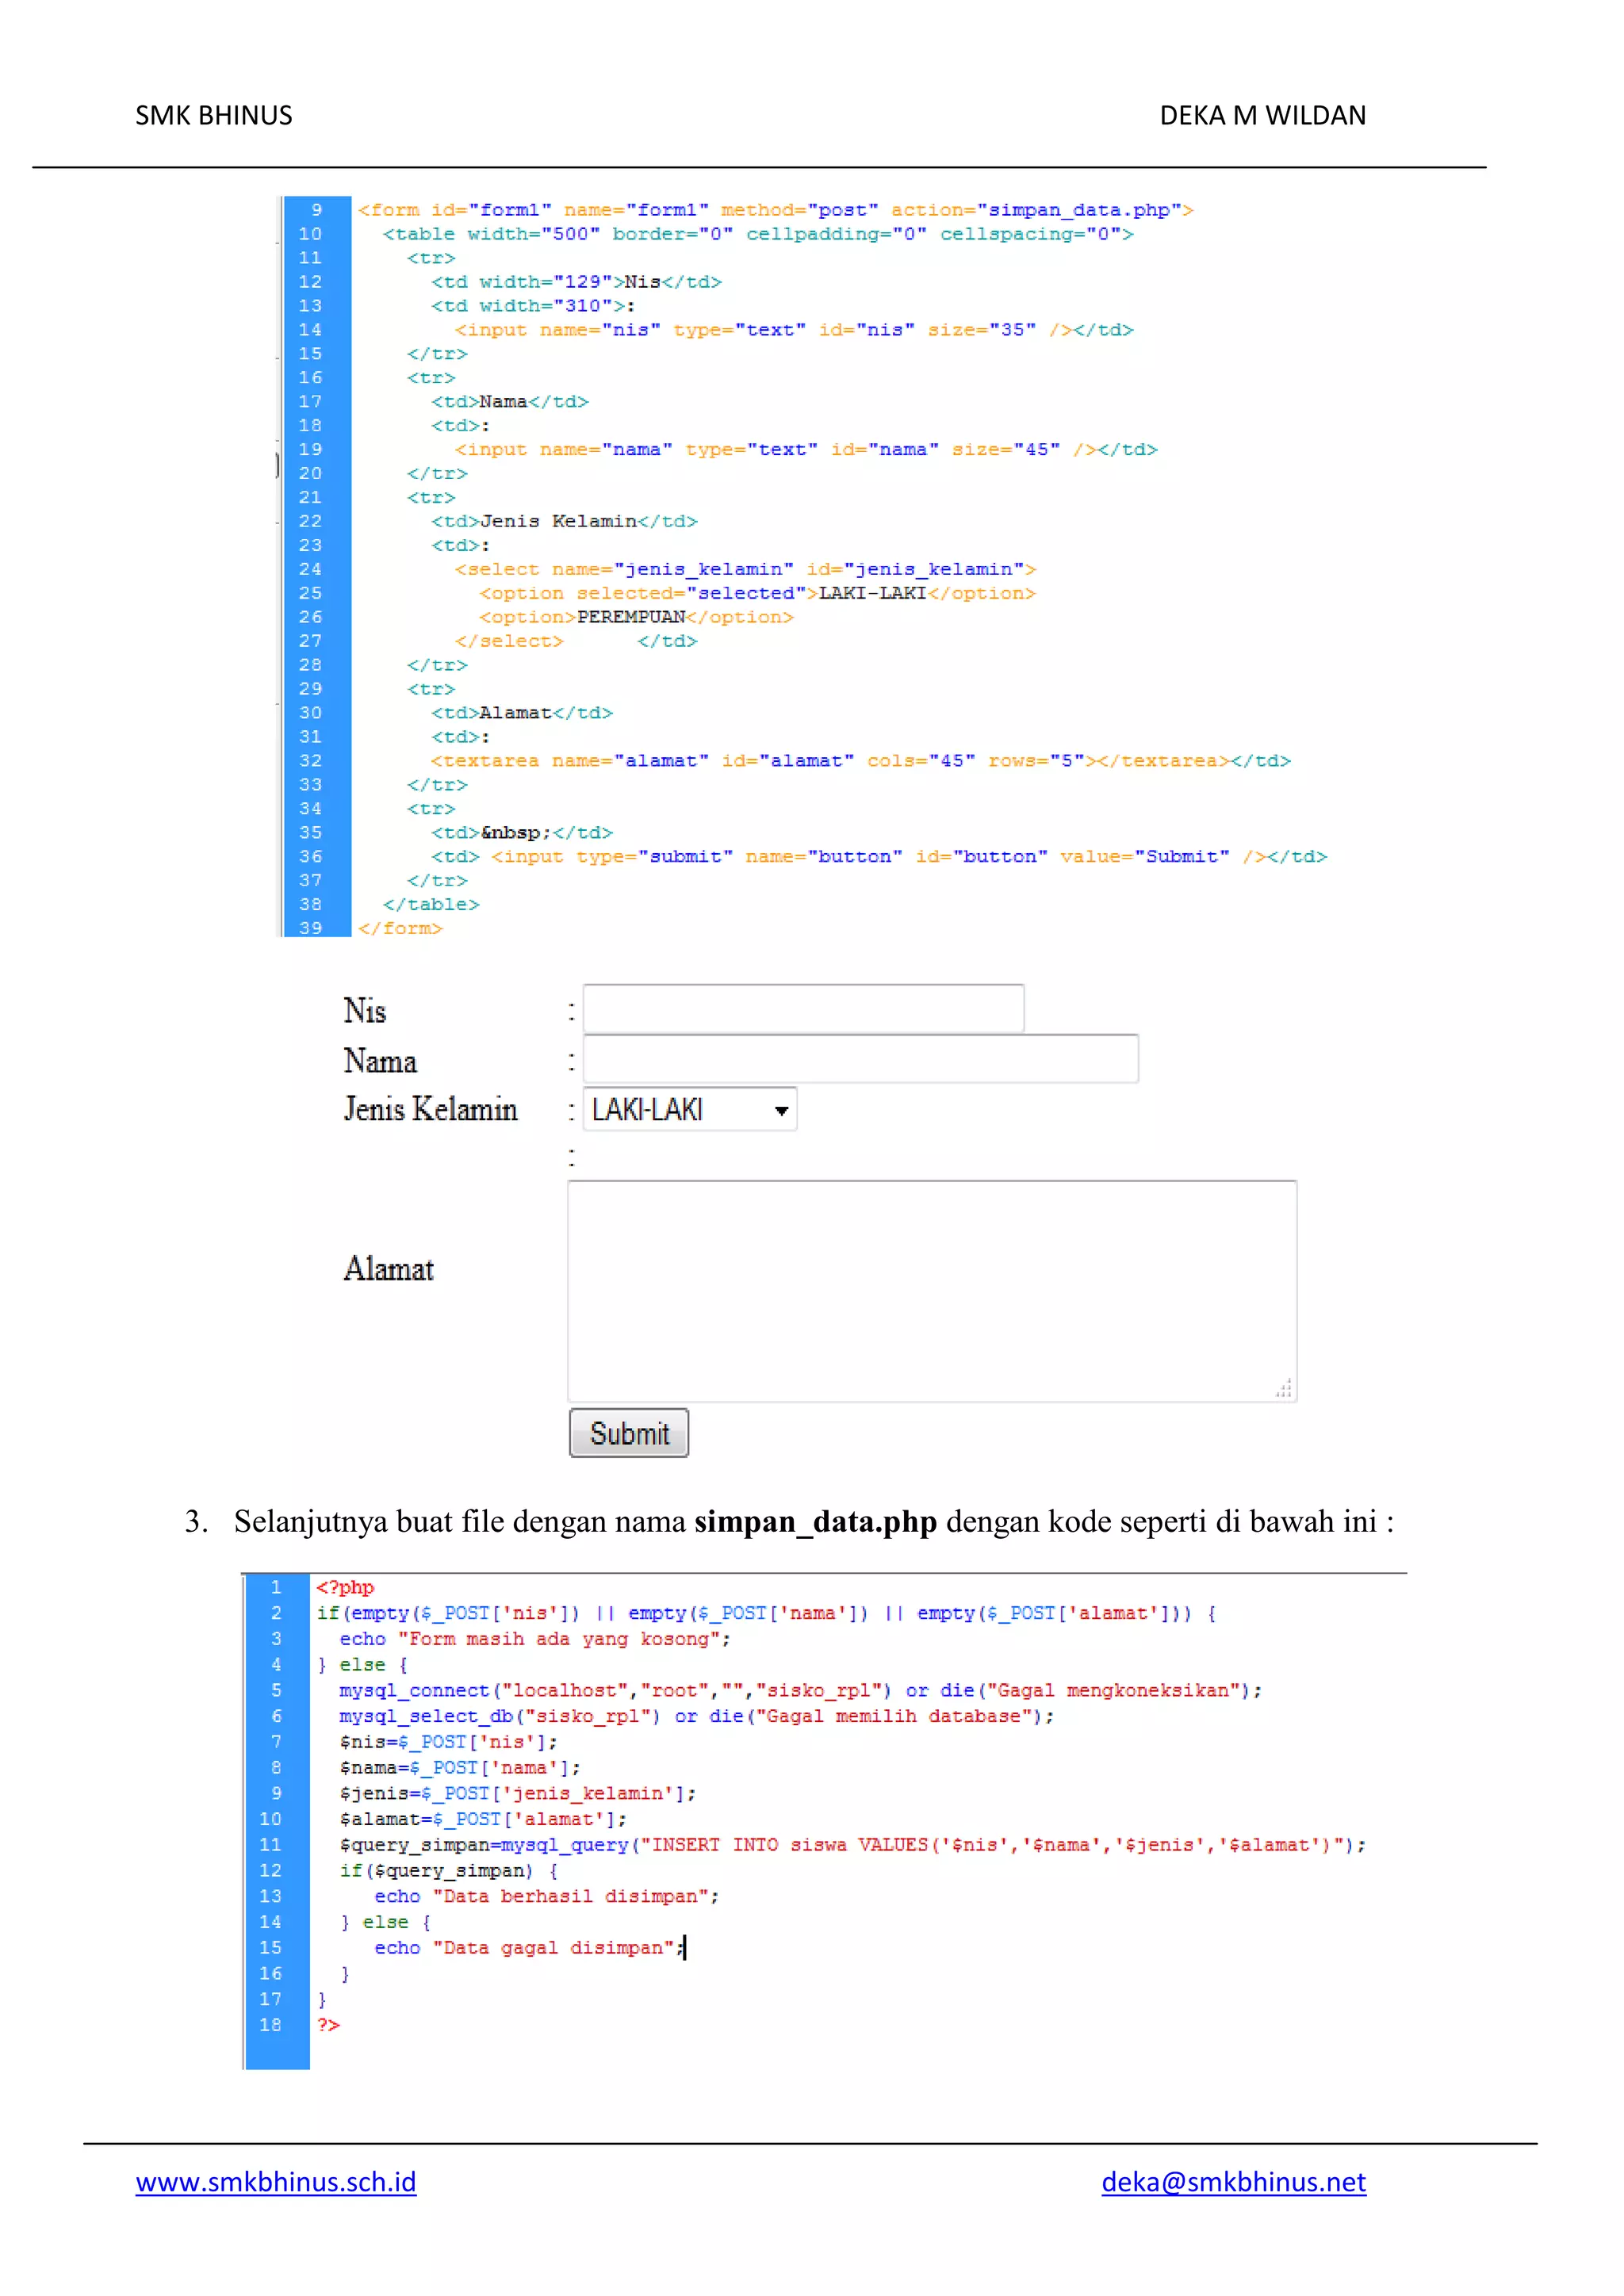The width and height of the screenshot is (1624, 2296).
Task: Click the mysql_connect code line
Action: [x=800, y=1690]
